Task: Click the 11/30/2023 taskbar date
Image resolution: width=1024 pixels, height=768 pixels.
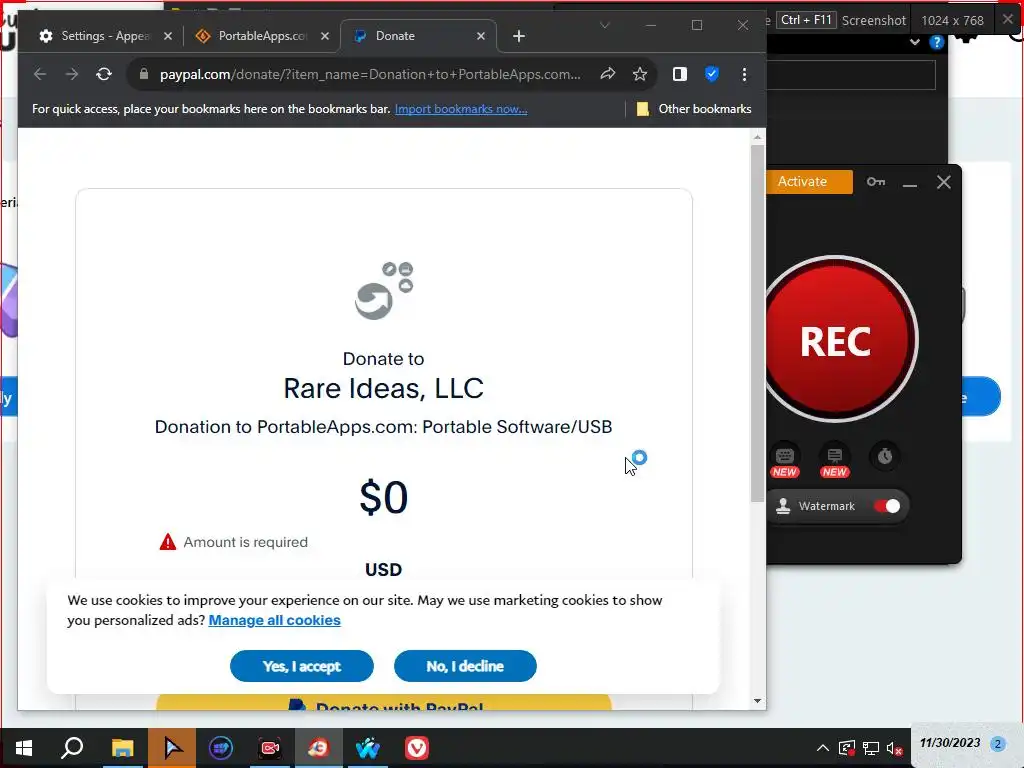Action: point(950,743)
